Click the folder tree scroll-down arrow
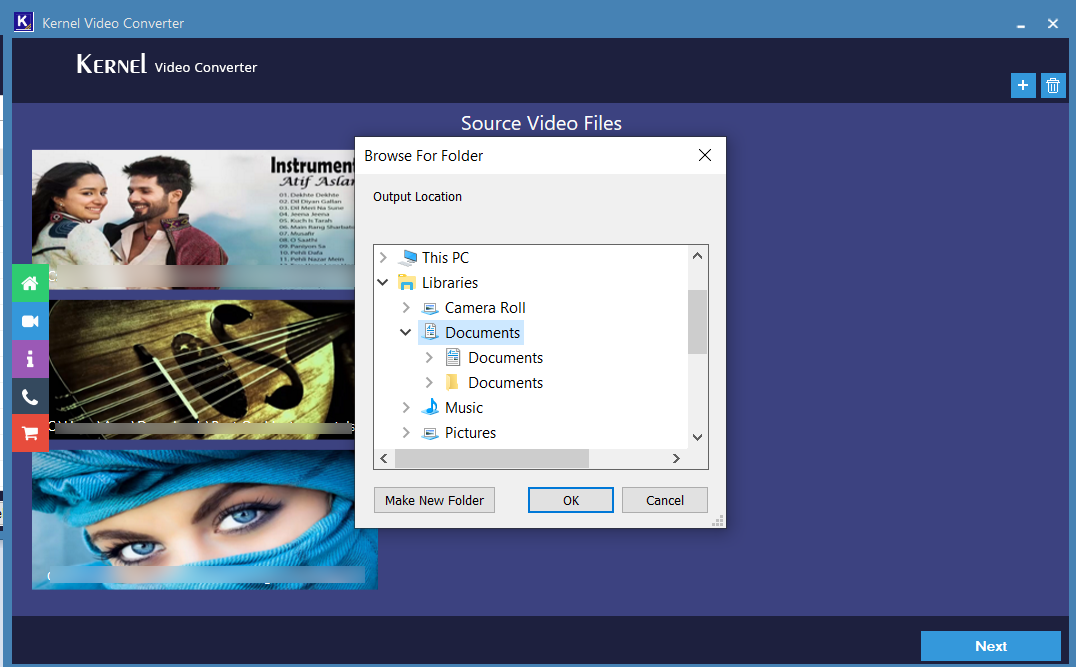 coord(697,437)
